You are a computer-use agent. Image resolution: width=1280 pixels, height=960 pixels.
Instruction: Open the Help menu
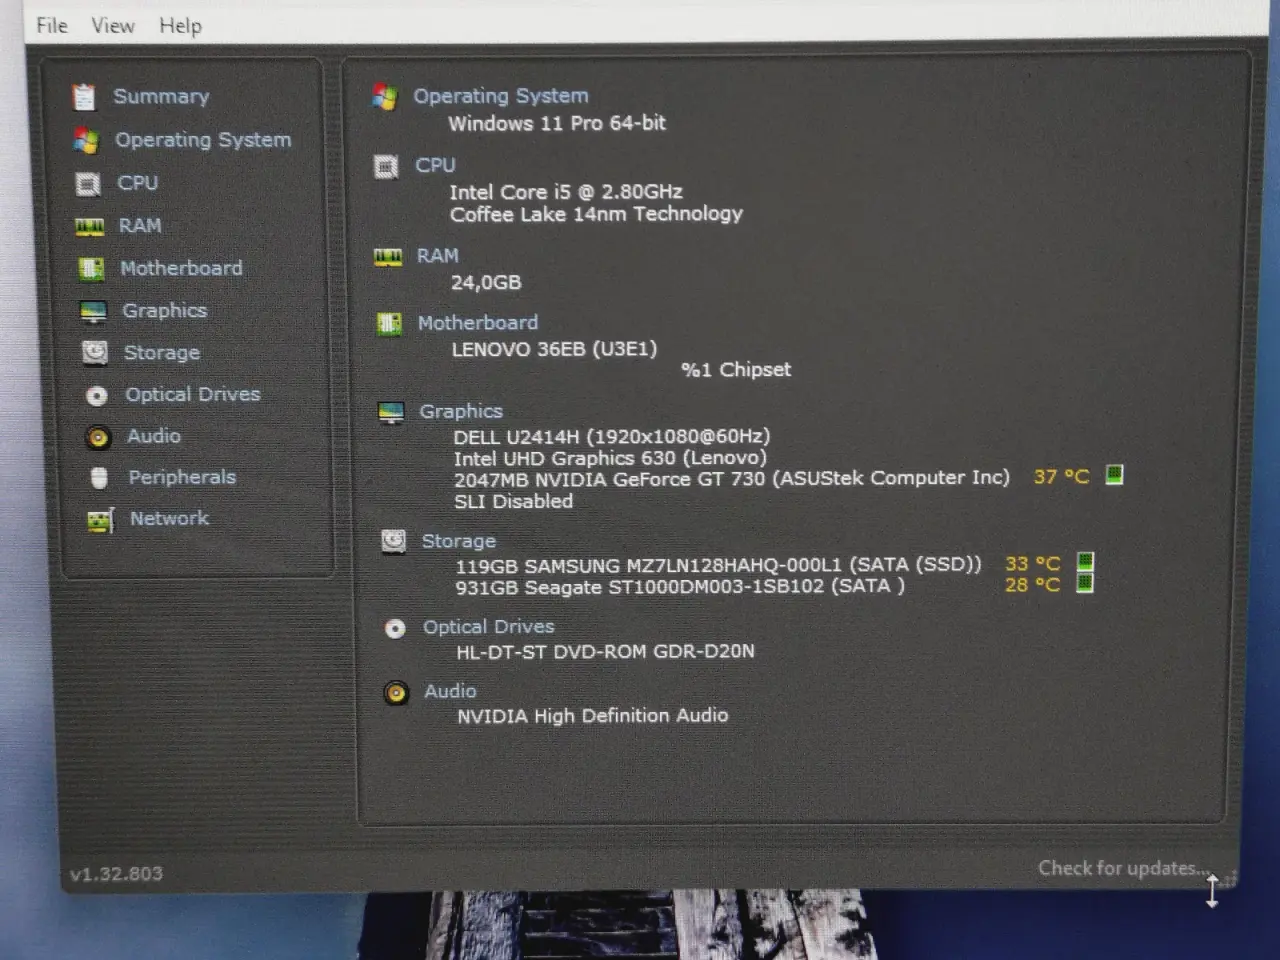[180, 25]
